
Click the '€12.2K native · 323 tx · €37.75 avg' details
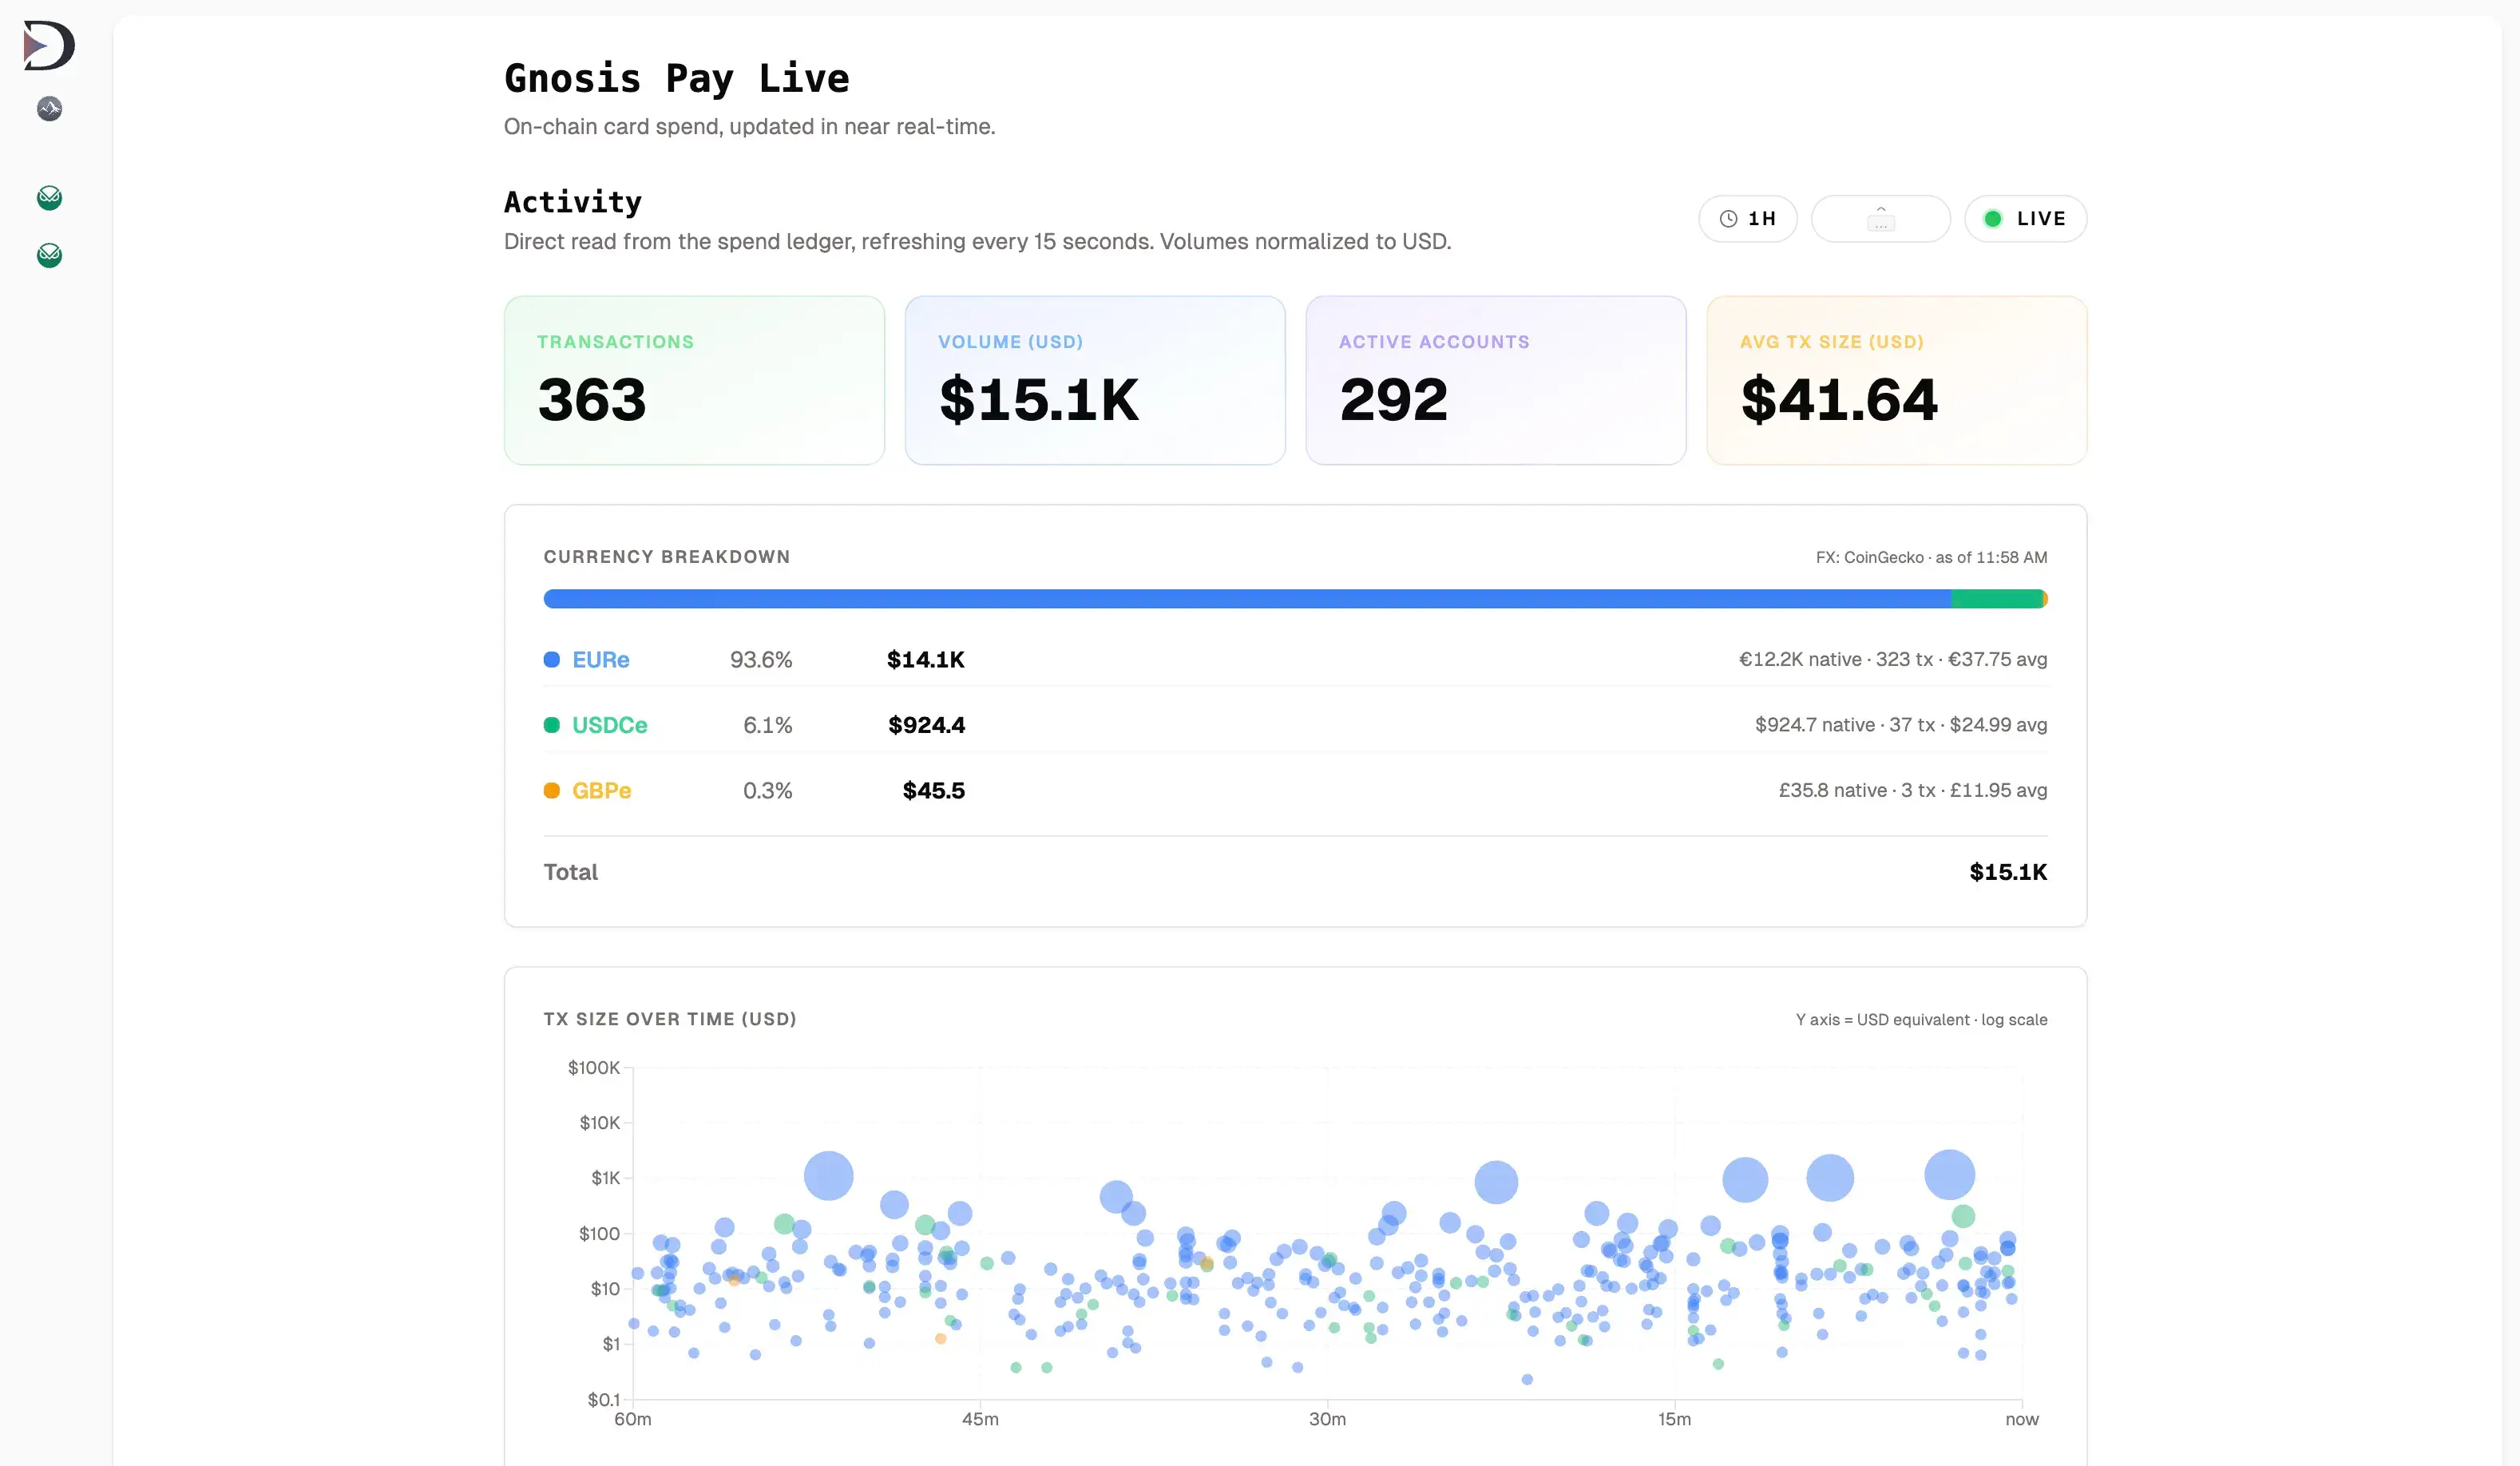1893,660
